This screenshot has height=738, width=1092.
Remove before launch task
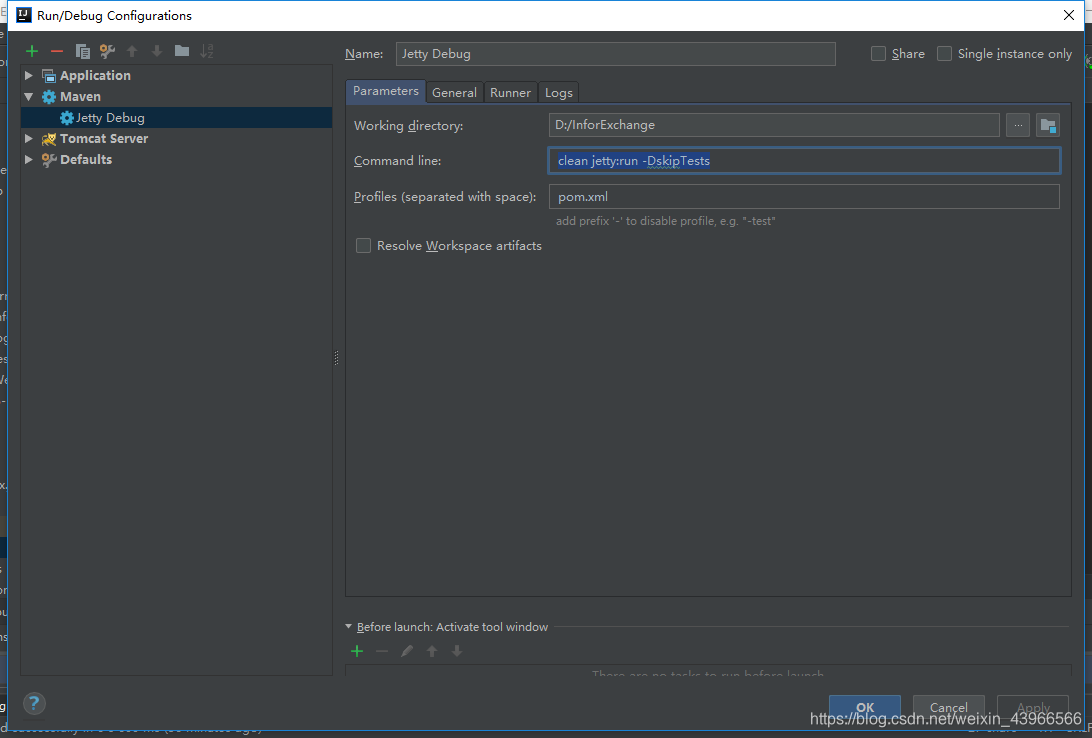coord(382,651)
